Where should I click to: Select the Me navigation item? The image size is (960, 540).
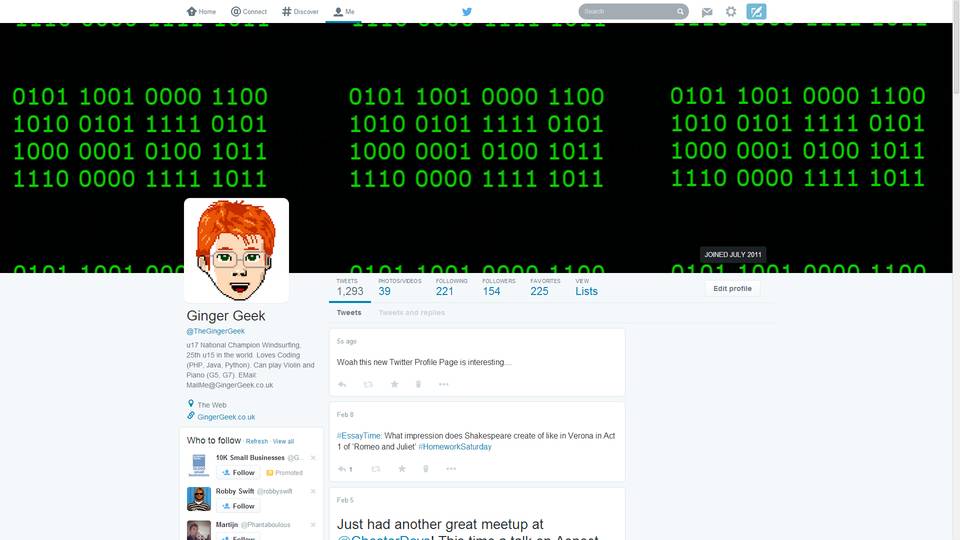[343, 11]
